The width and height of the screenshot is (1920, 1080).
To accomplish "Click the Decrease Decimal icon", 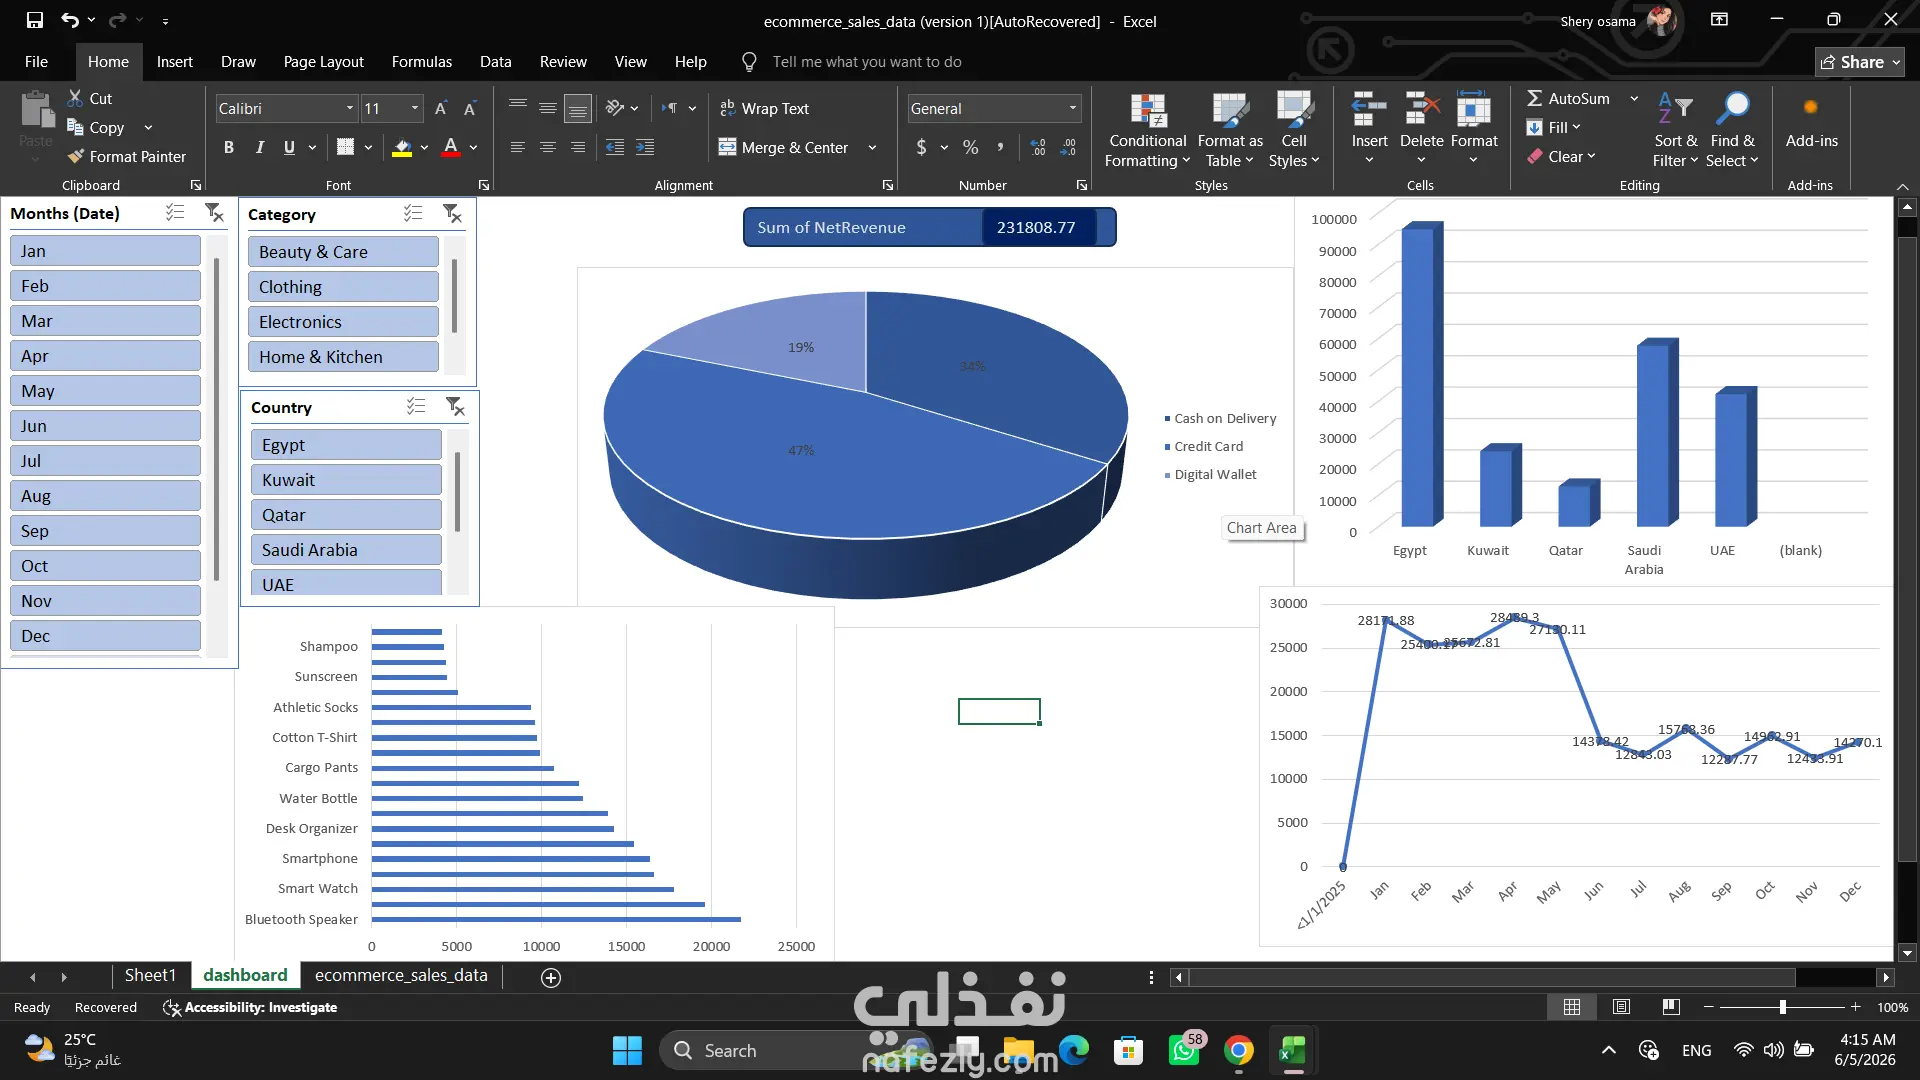I will [x=1069, y=147].
